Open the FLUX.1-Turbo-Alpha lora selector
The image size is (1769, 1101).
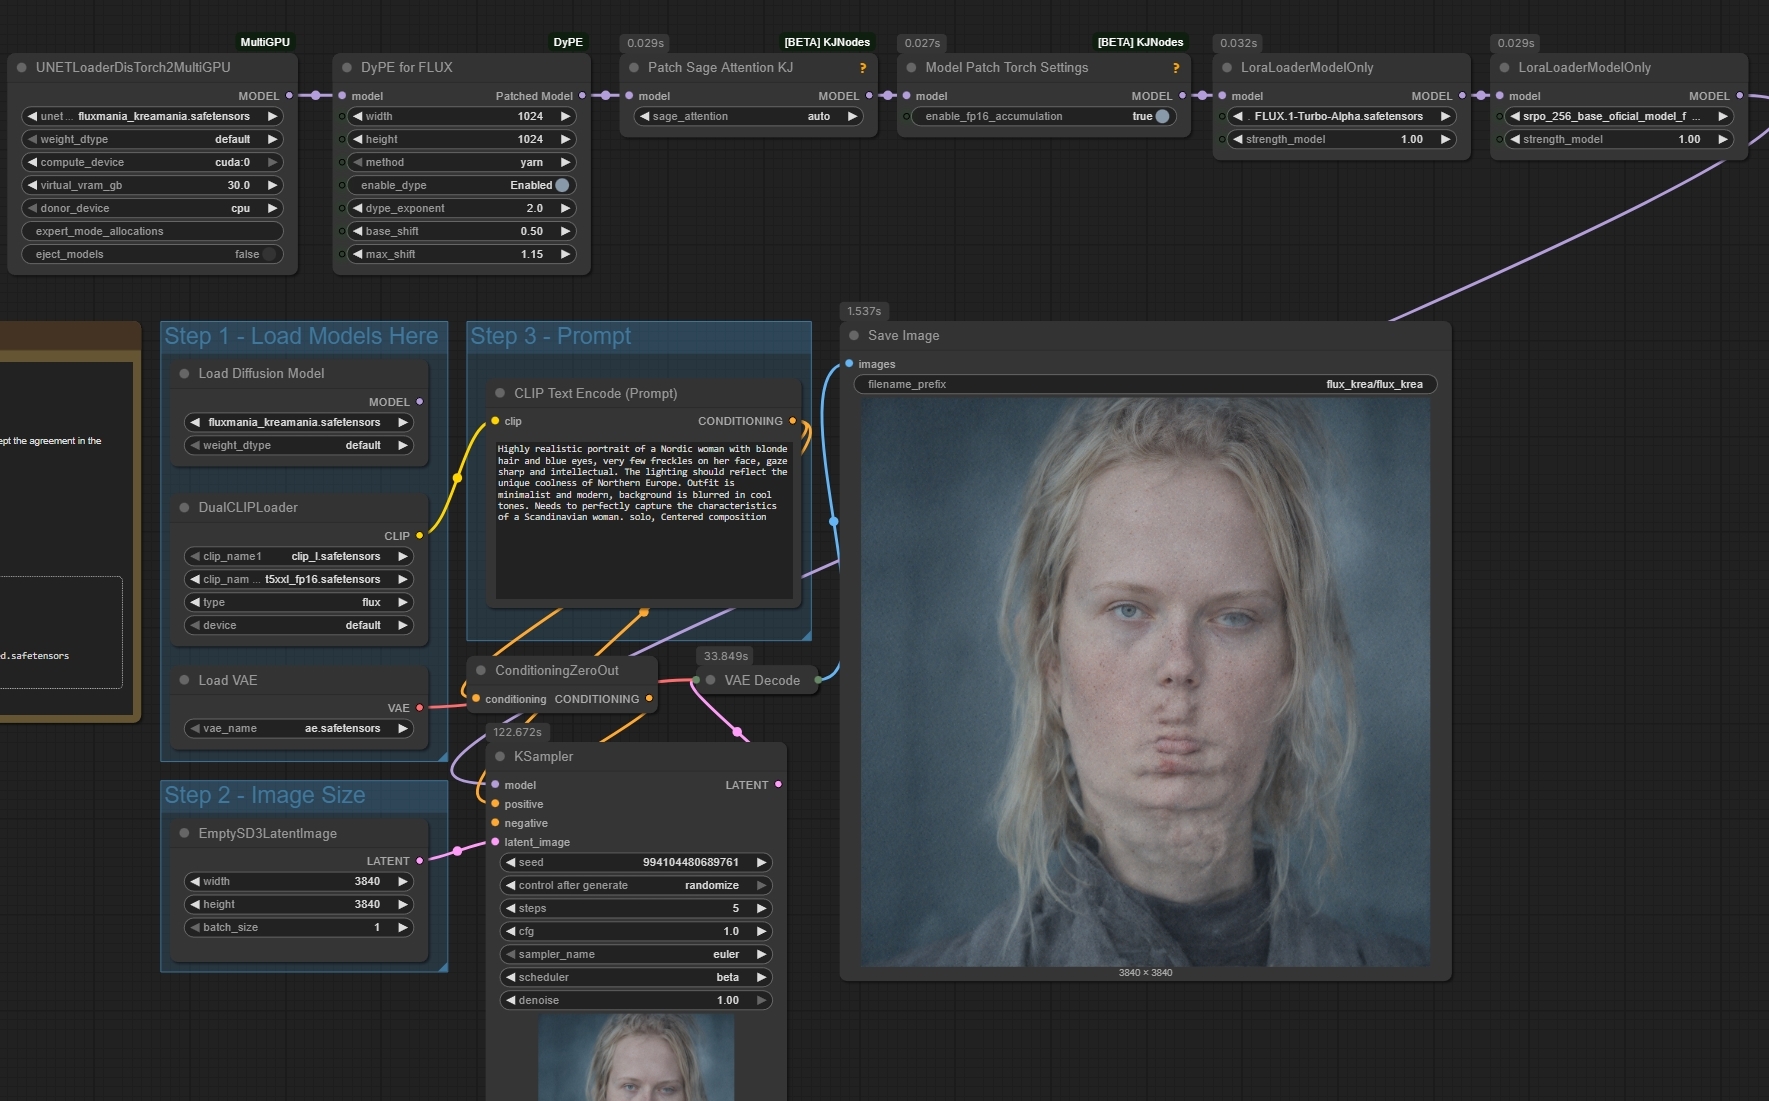pos(1341,117)
